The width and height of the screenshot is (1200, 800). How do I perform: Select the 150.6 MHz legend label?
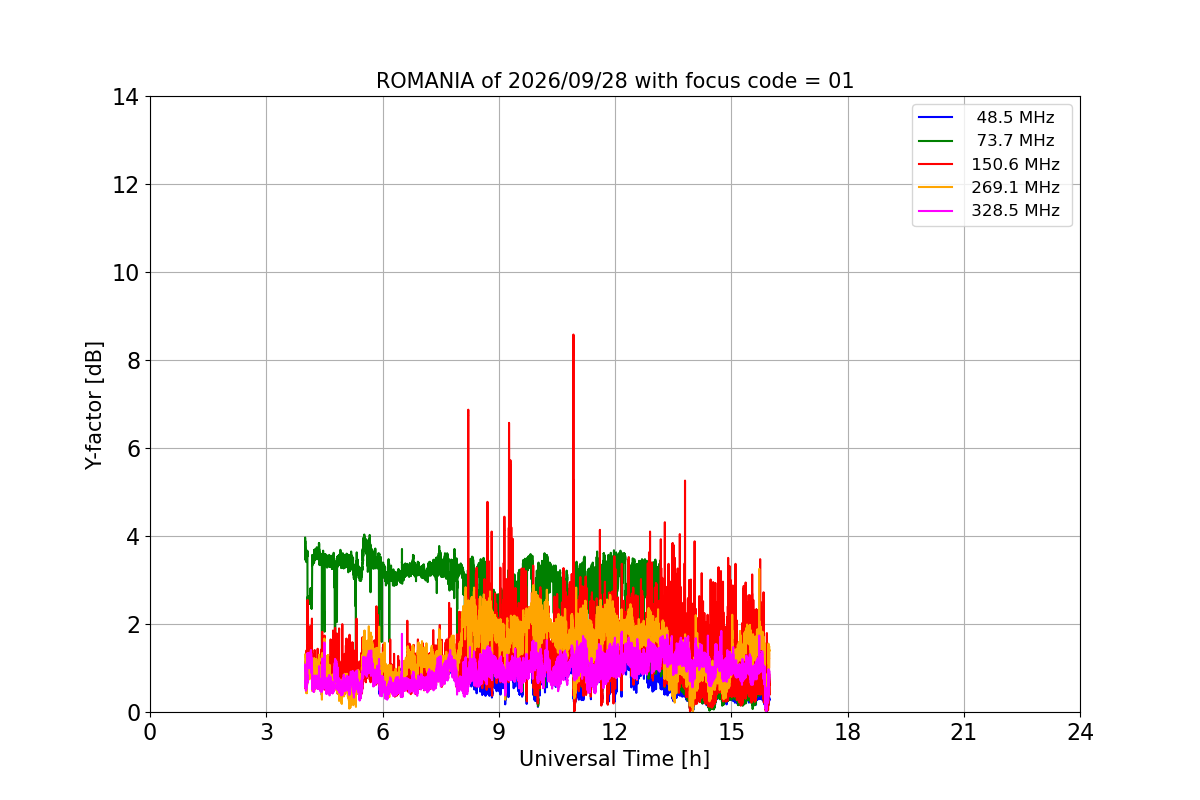click(x=1015, y=165)
